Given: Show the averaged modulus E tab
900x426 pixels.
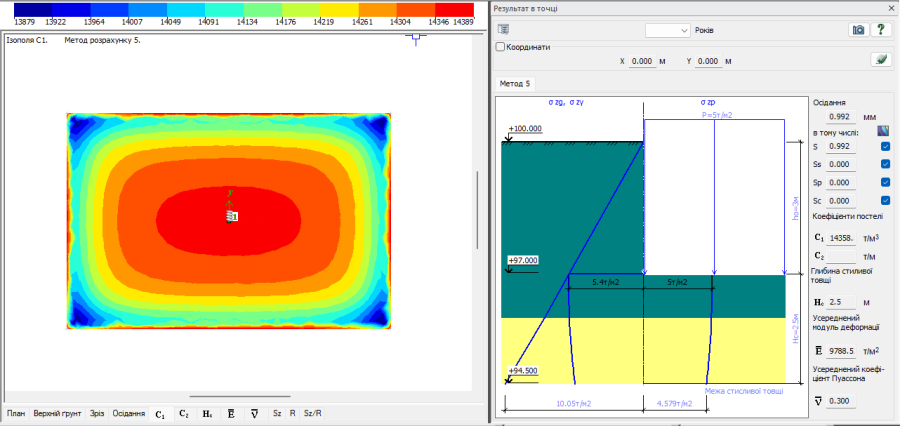Looking at the screenshot, I should click(231, 413).
